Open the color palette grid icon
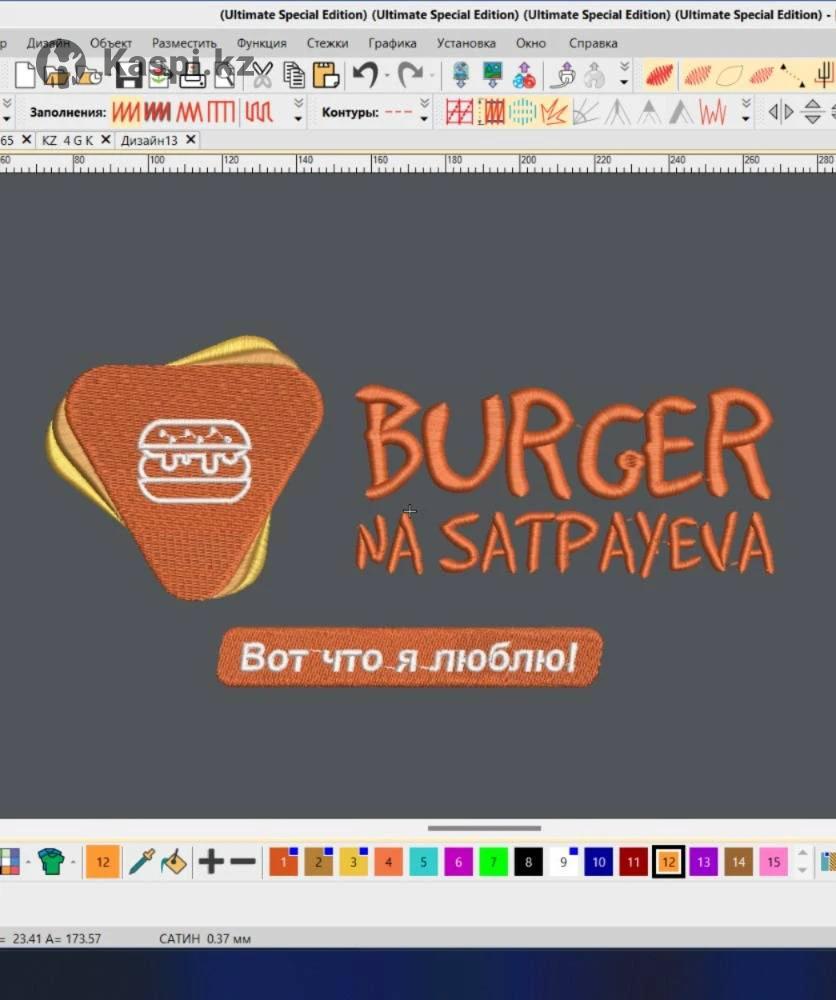This screenshot has height=1000, width=836. [x=9, y=862]
